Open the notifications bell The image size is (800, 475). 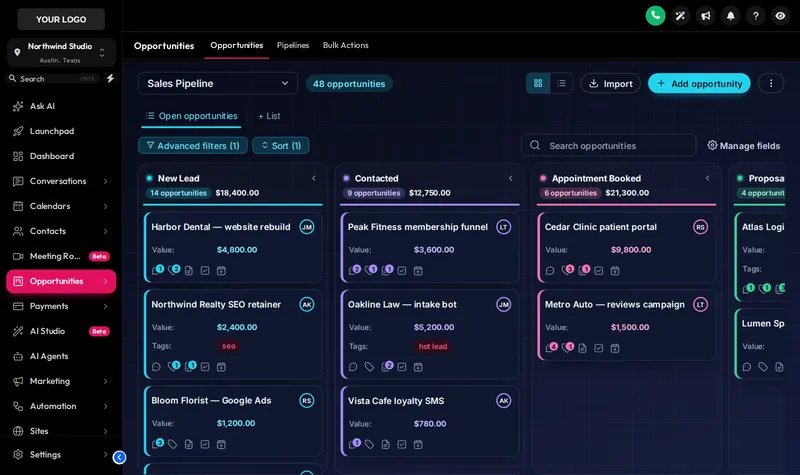pyautogui.click(x=731, y=16)
